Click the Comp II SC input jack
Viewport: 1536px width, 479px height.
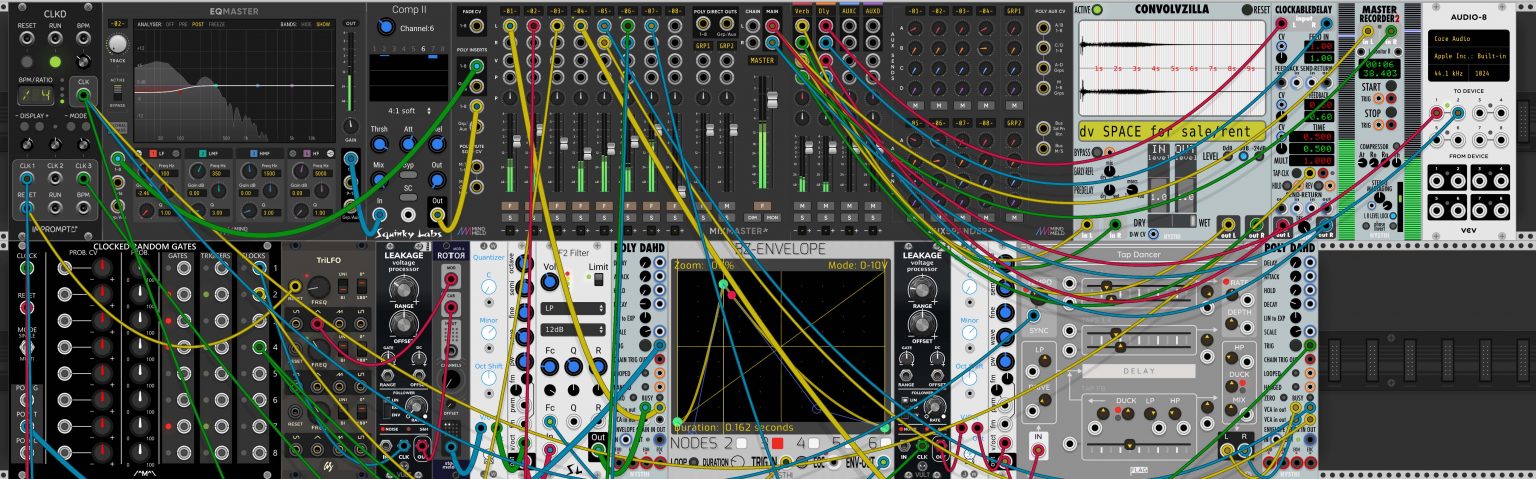click(x=408, y=214)
